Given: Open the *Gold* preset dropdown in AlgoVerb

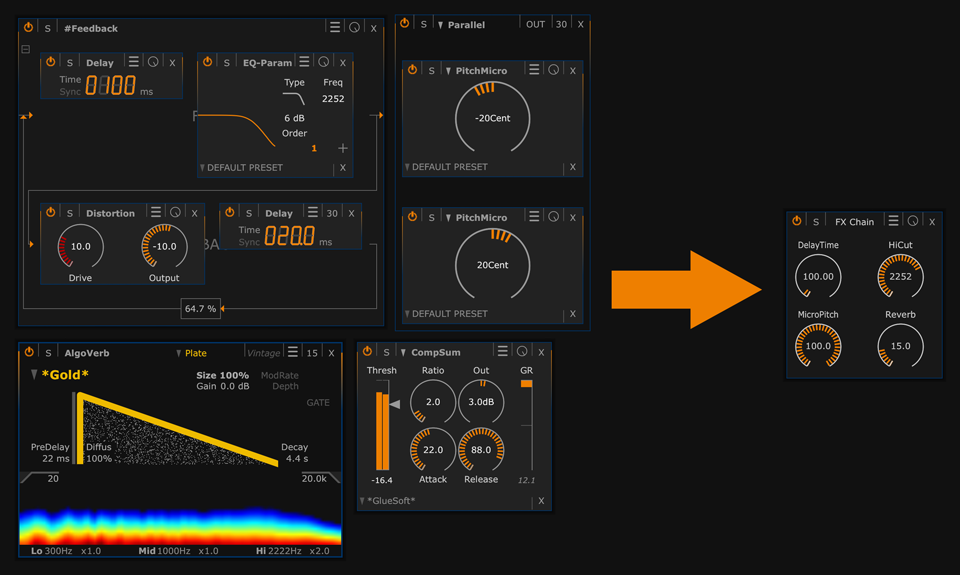Looking at the screenshot, I should 59,375.
